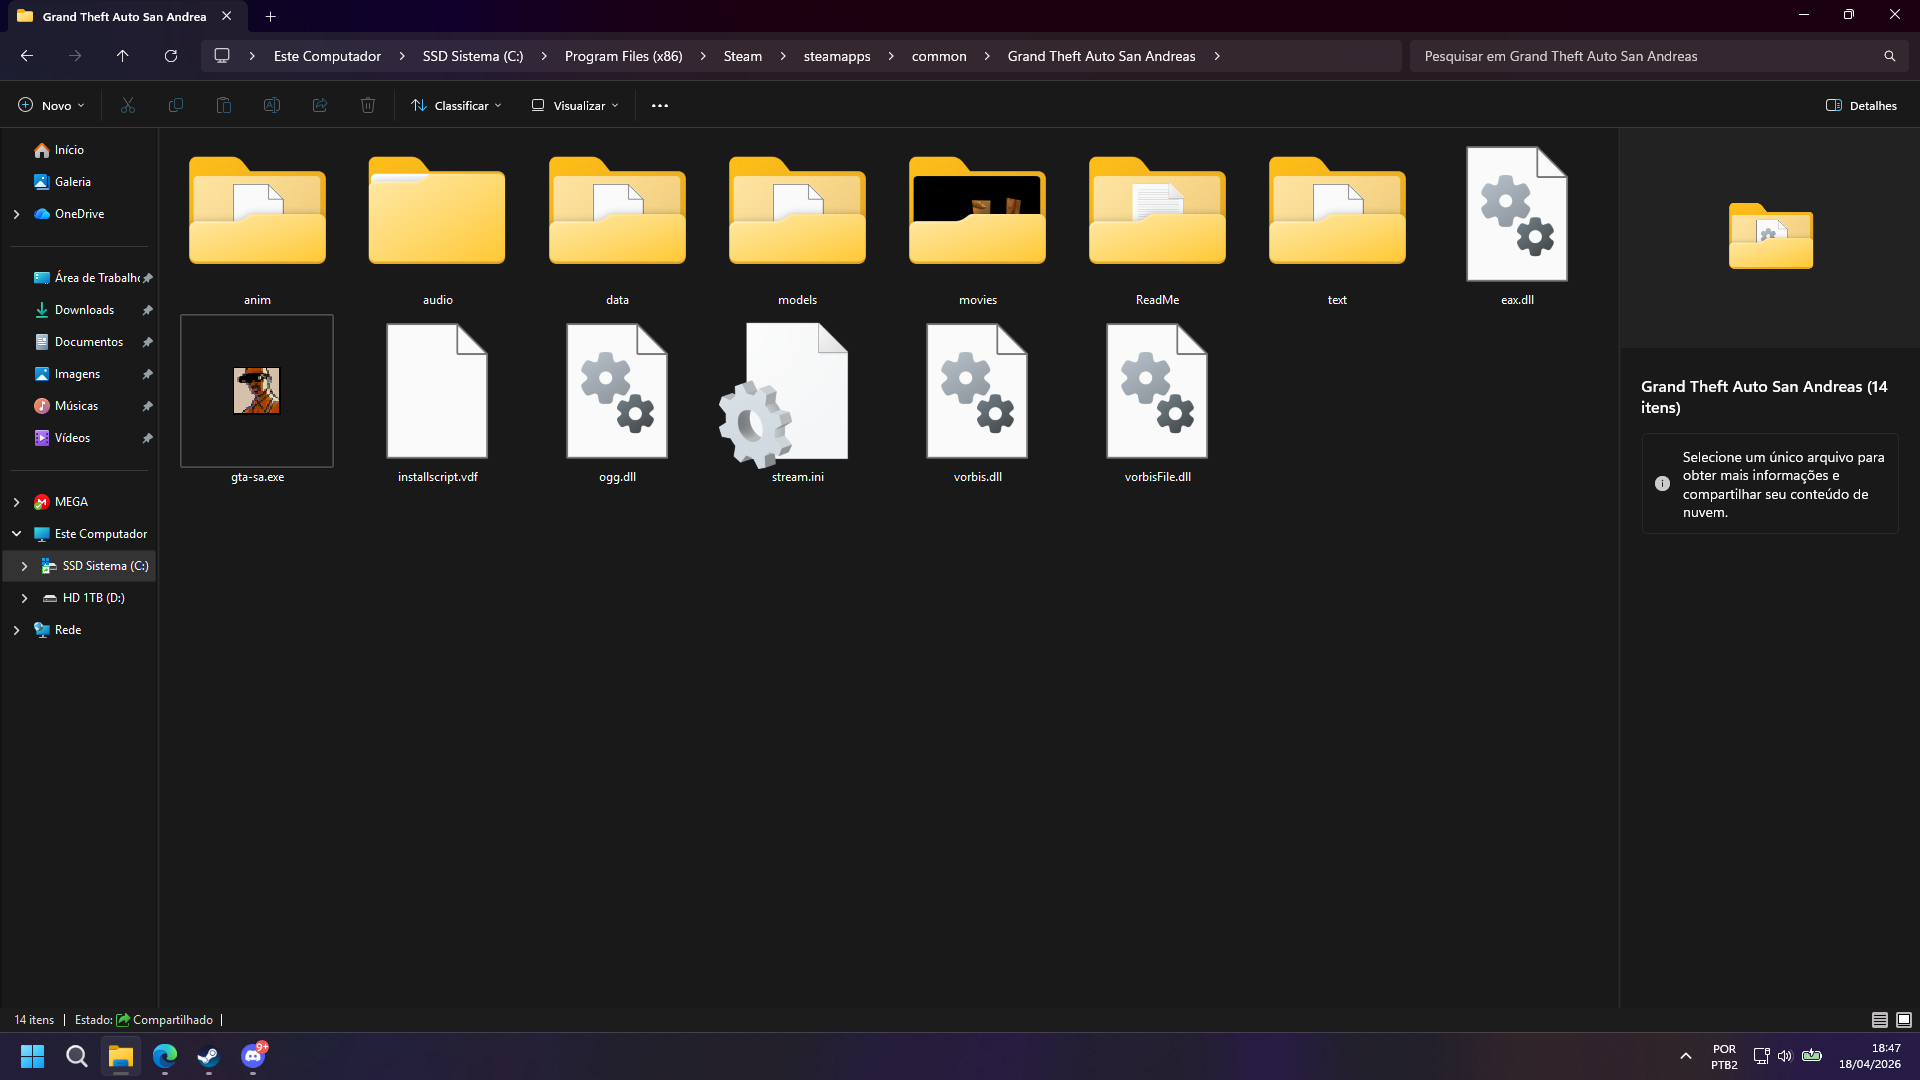Open the Classificar sort dropdown

click(x=457, y=105)
